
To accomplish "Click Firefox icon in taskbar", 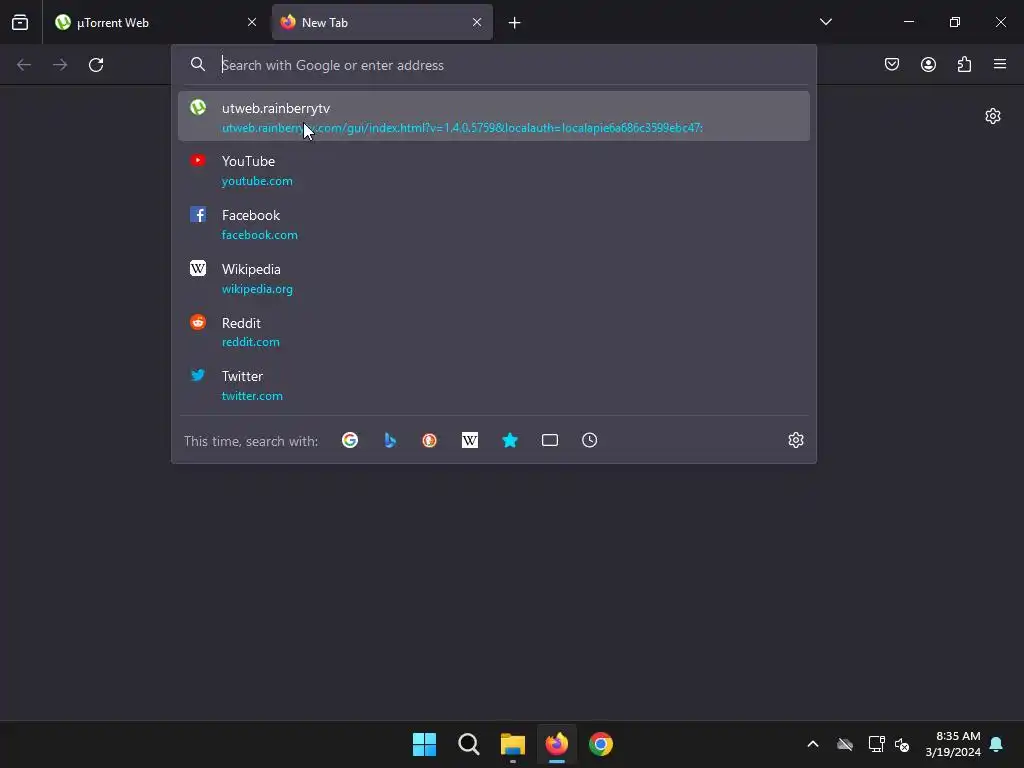I will pyautogui.click(x=556, y=744).
